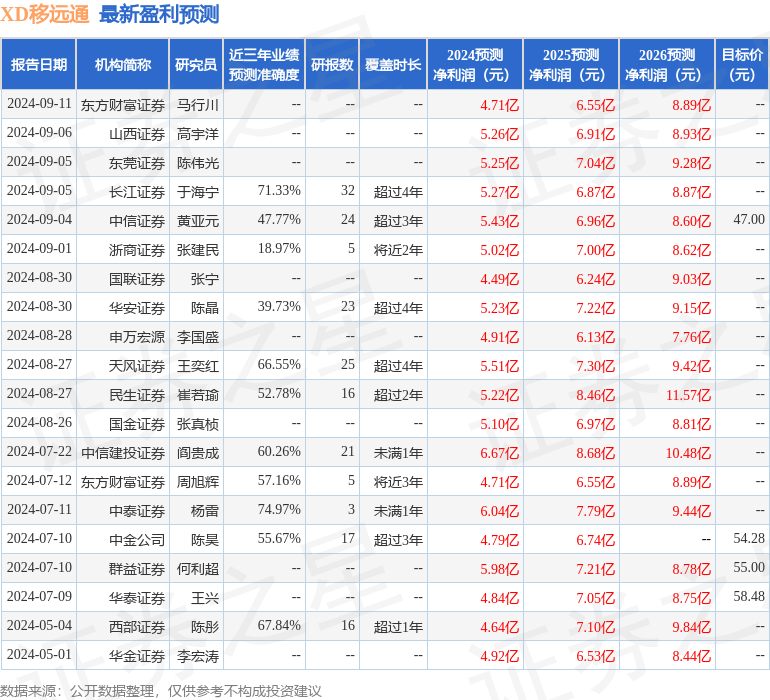The width and height of the screenshot is (770, 700).
Task: Select institution 华安证券
Action: [137, 308]
